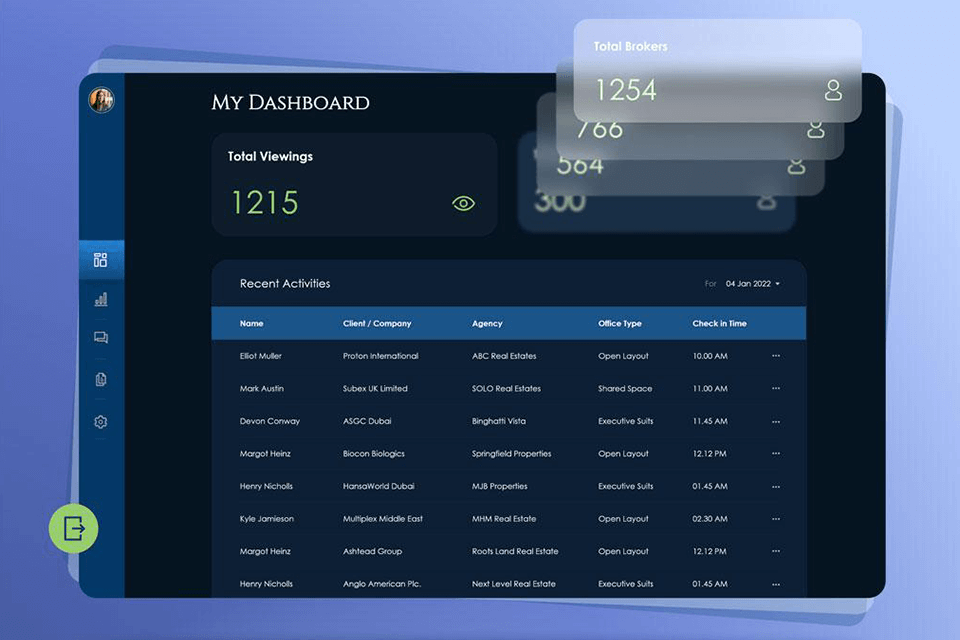Open more options for Mark Austin row
Image resolution: width=960 pixels, height=640 pixels.
[x=776, y=388]
